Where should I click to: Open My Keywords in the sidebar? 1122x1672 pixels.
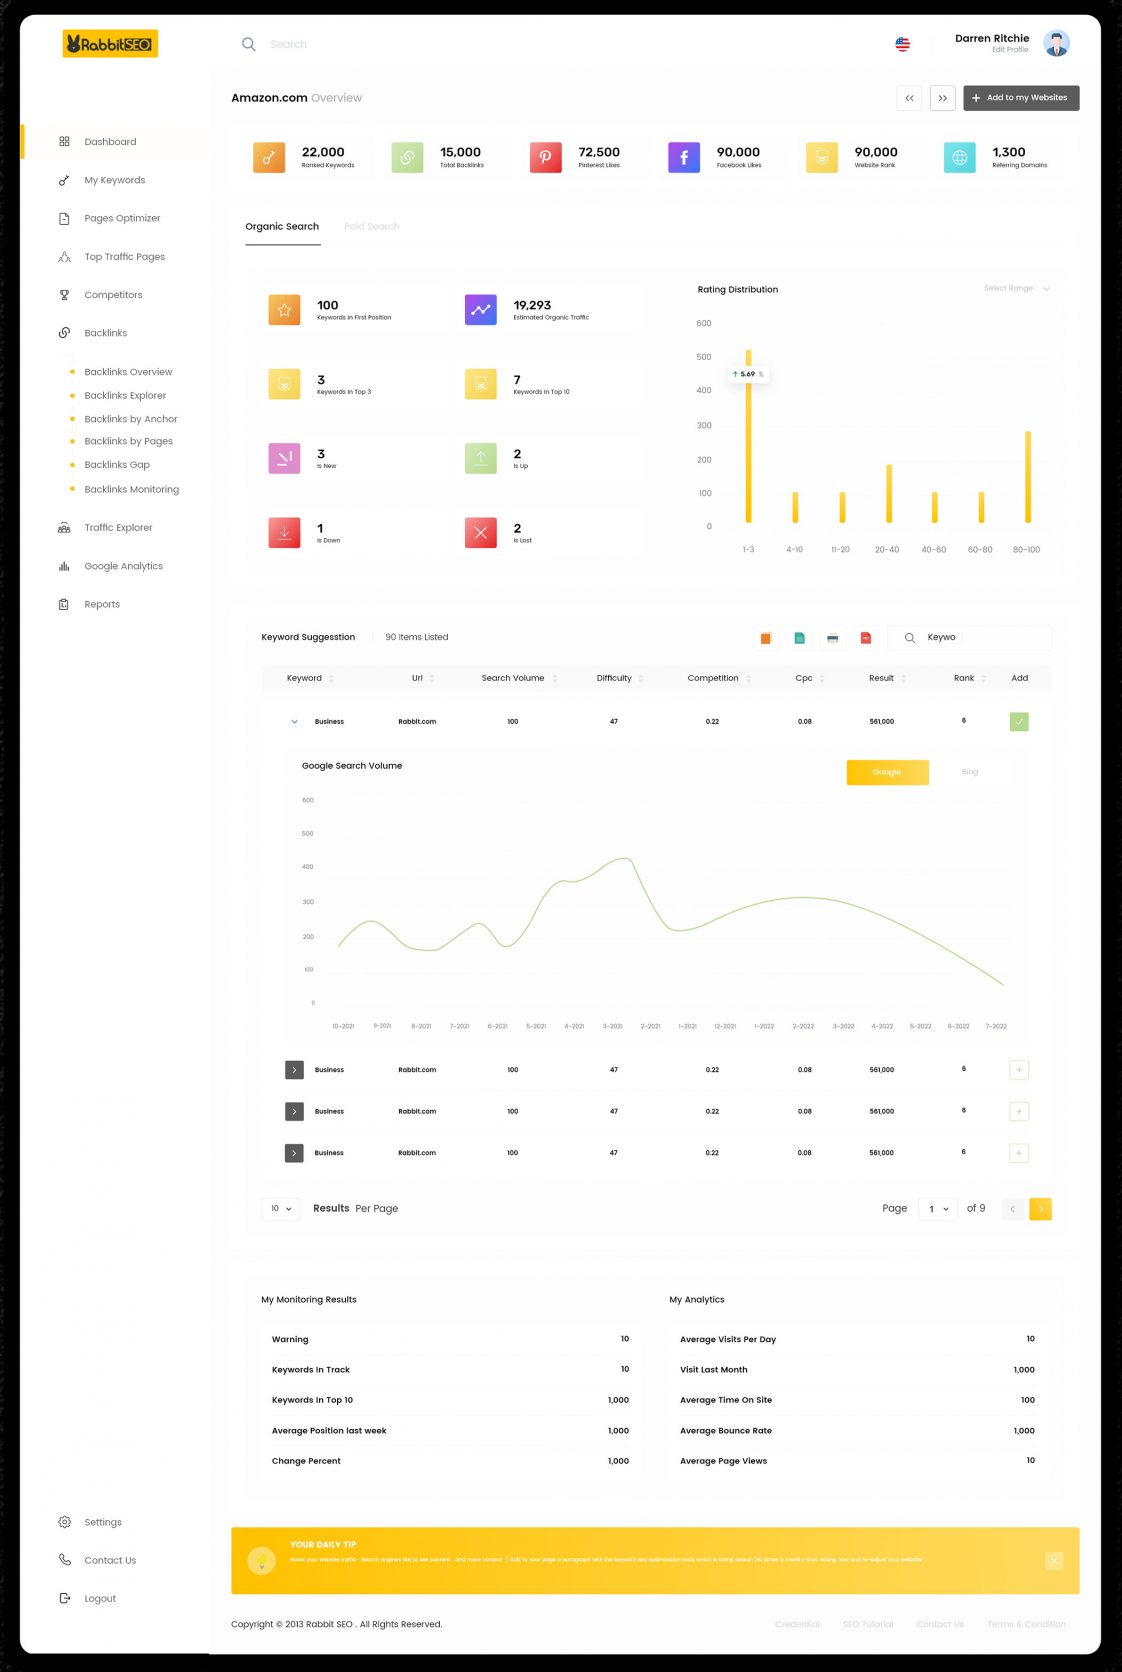[114, 180]
